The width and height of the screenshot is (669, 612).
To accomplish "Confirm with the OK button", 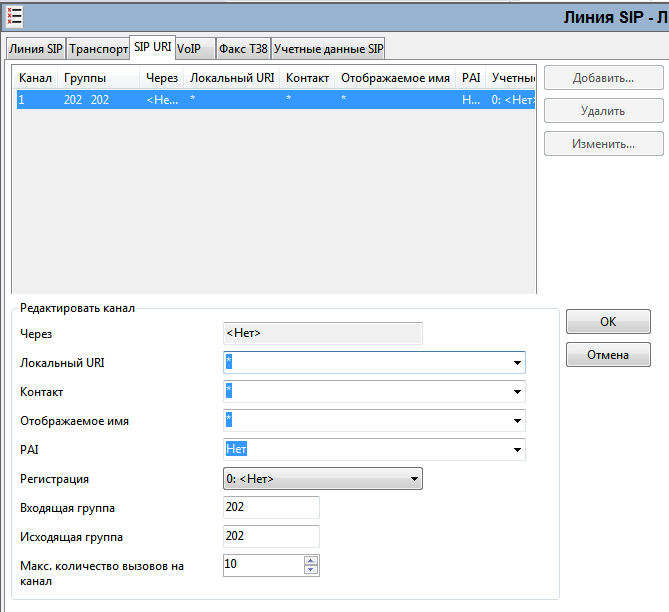I will click(608, 321).
